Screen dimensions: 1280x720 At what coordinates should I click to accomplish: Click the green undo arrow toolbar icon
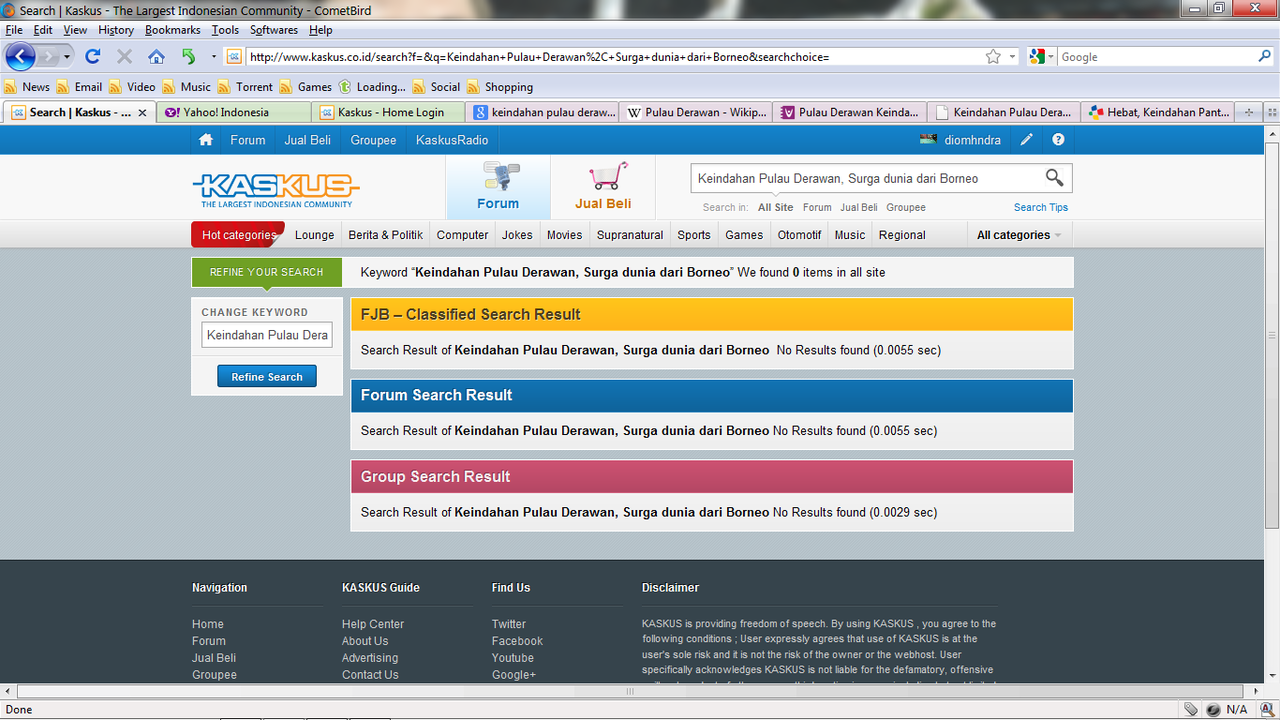pyautogui.click(x=188, y=57)
